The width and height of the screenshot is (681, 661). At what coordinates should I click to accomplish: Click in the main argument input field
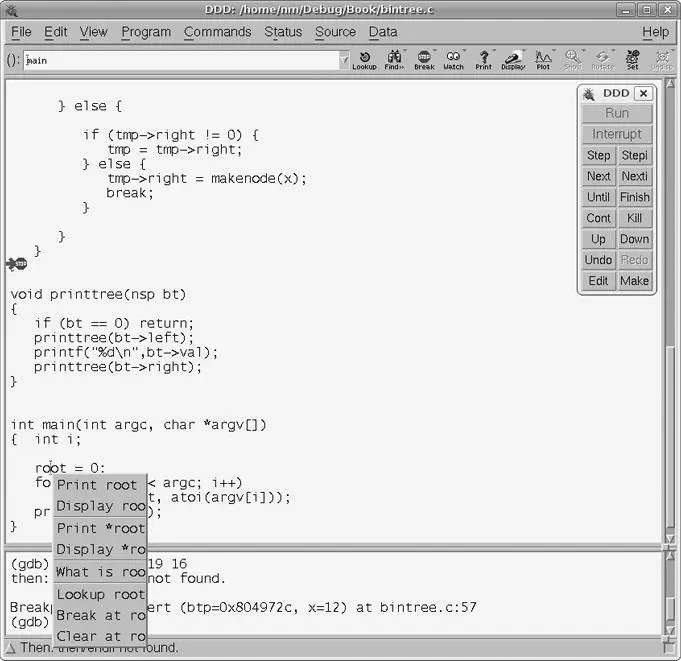click(180, 61)
